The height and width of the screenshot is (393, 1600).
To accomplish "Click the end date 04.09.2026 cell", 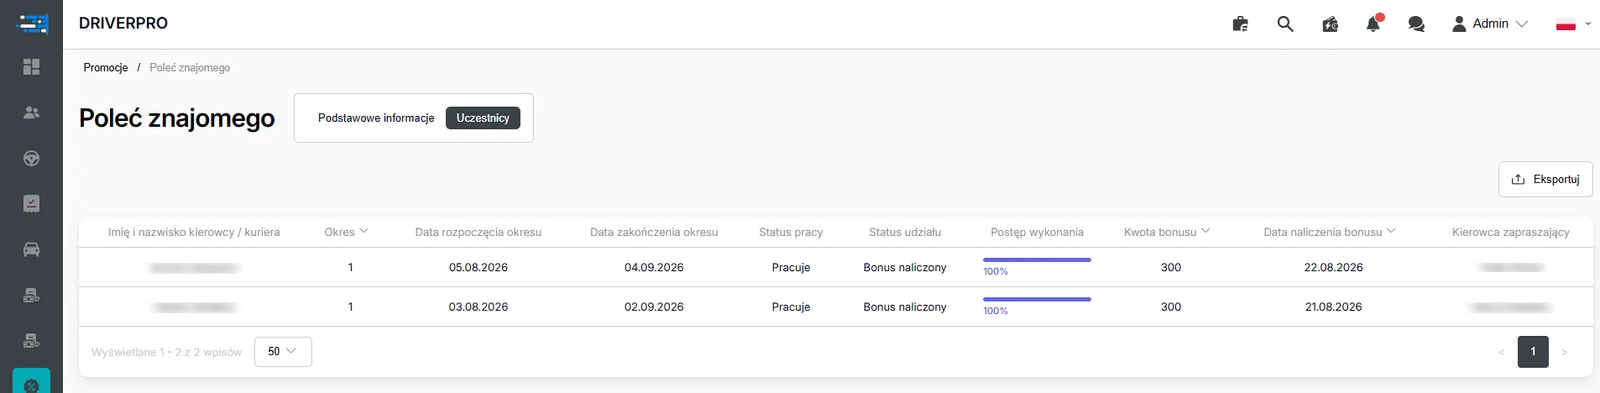I will (x=654, y=268).
